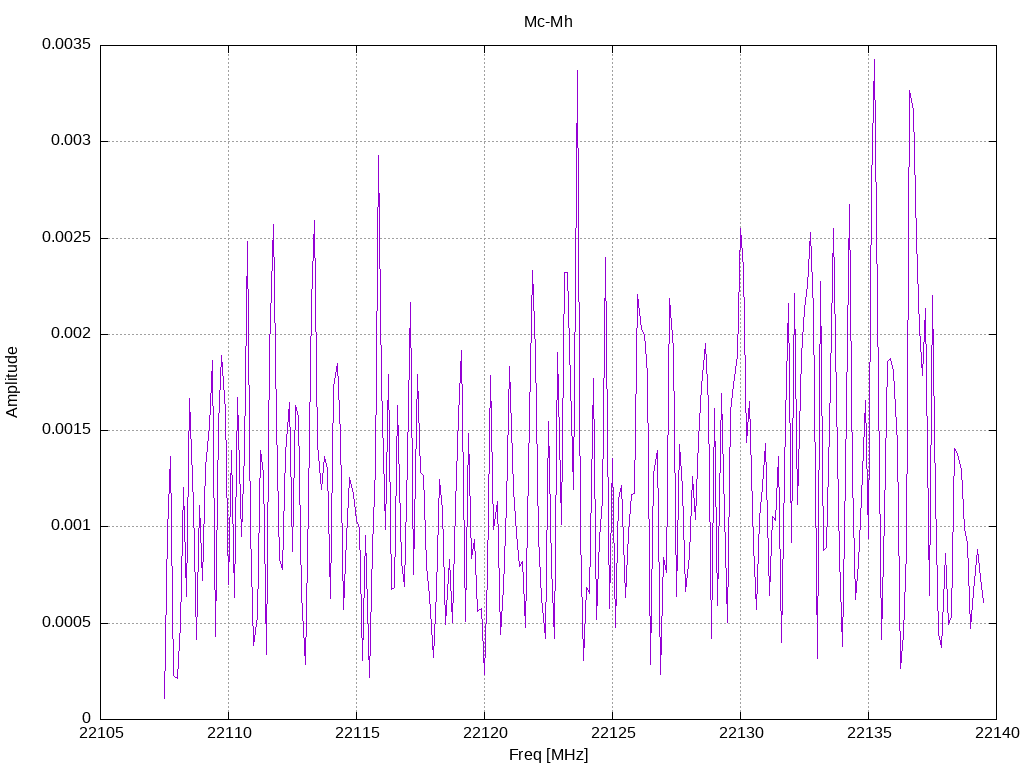Click y-axis value 0.003
1024x768 pixels.
point(71,140)
